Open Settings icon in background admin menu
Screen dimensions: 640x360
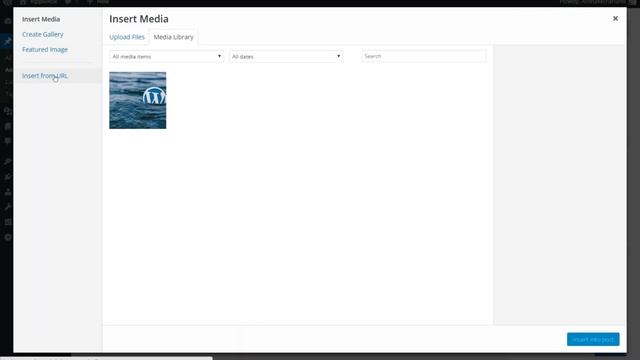pyautogui.click(x=7, y=222)
